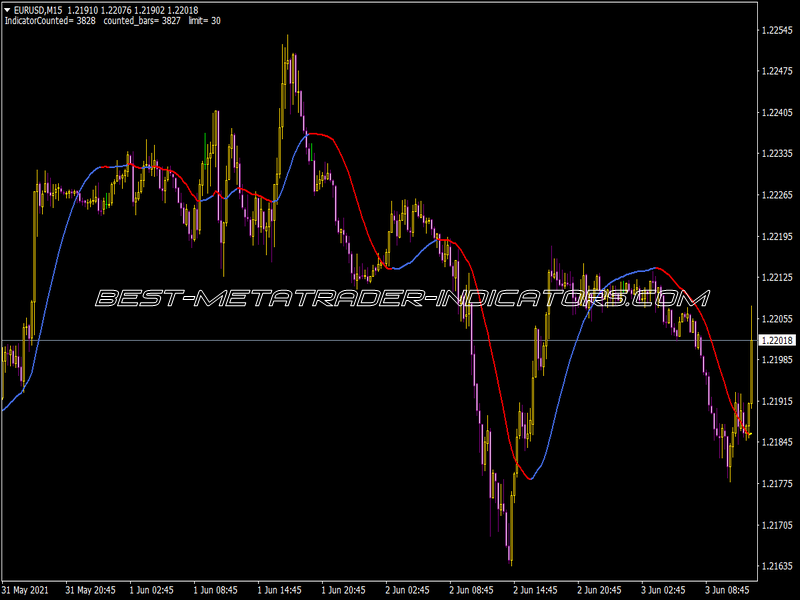Click the EURUSD,M15 symbol title text
Image resolution: width=800 pixels, height=600 pixels.
[38, 10]
